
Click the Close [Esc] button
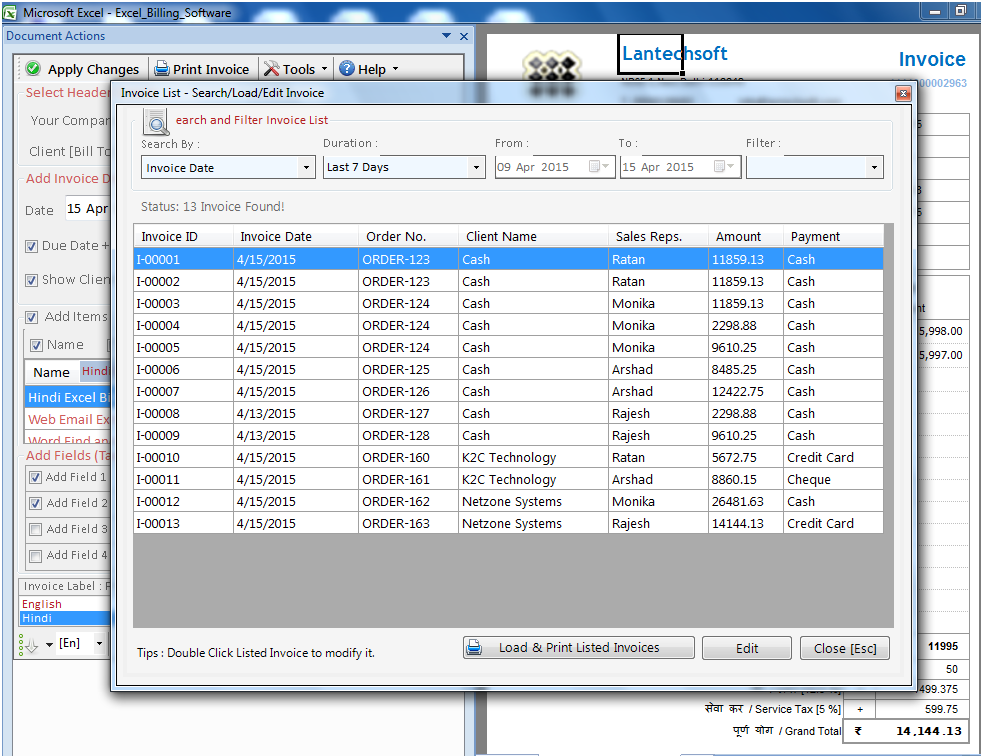[845, 648]
